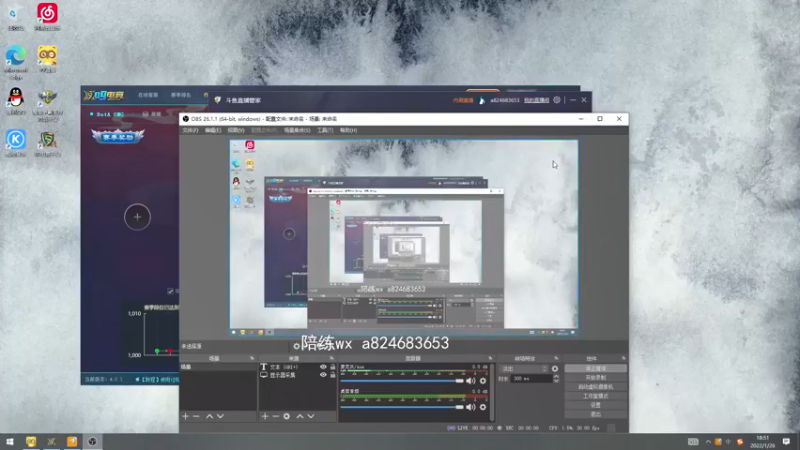Pop out the audio mixer dock
This screenshot has height=450, width=800.
click(x=490, y=358)
